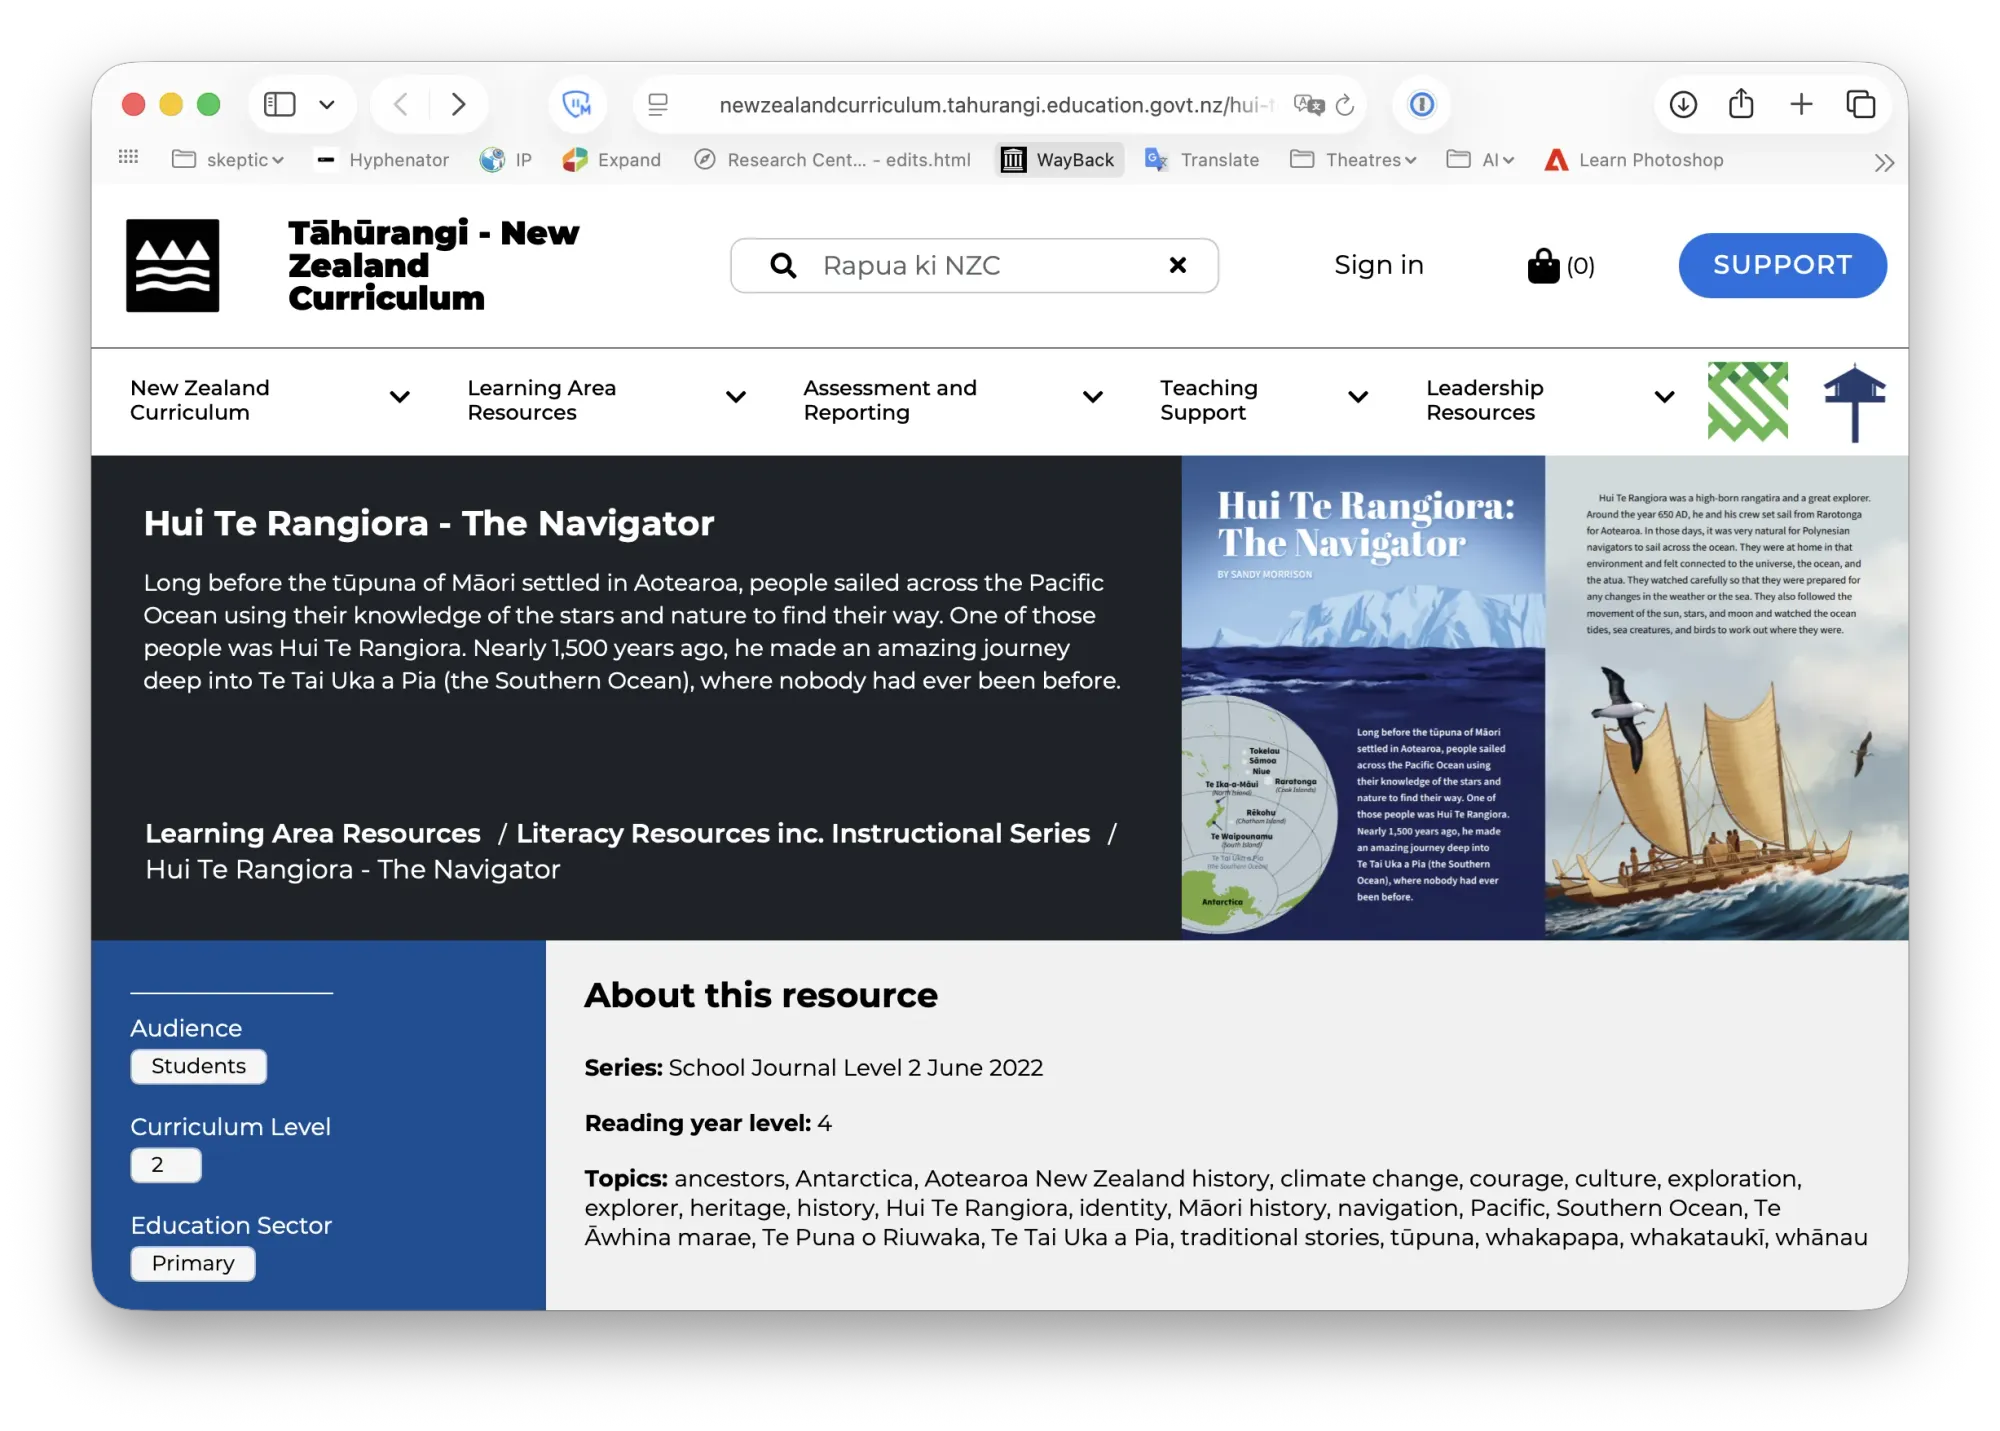Open Tāhūrangi - New Zealand Curriculum home title
Image resolution: width=2000 pixels, height=1431 pixels.
pos(433,265)
